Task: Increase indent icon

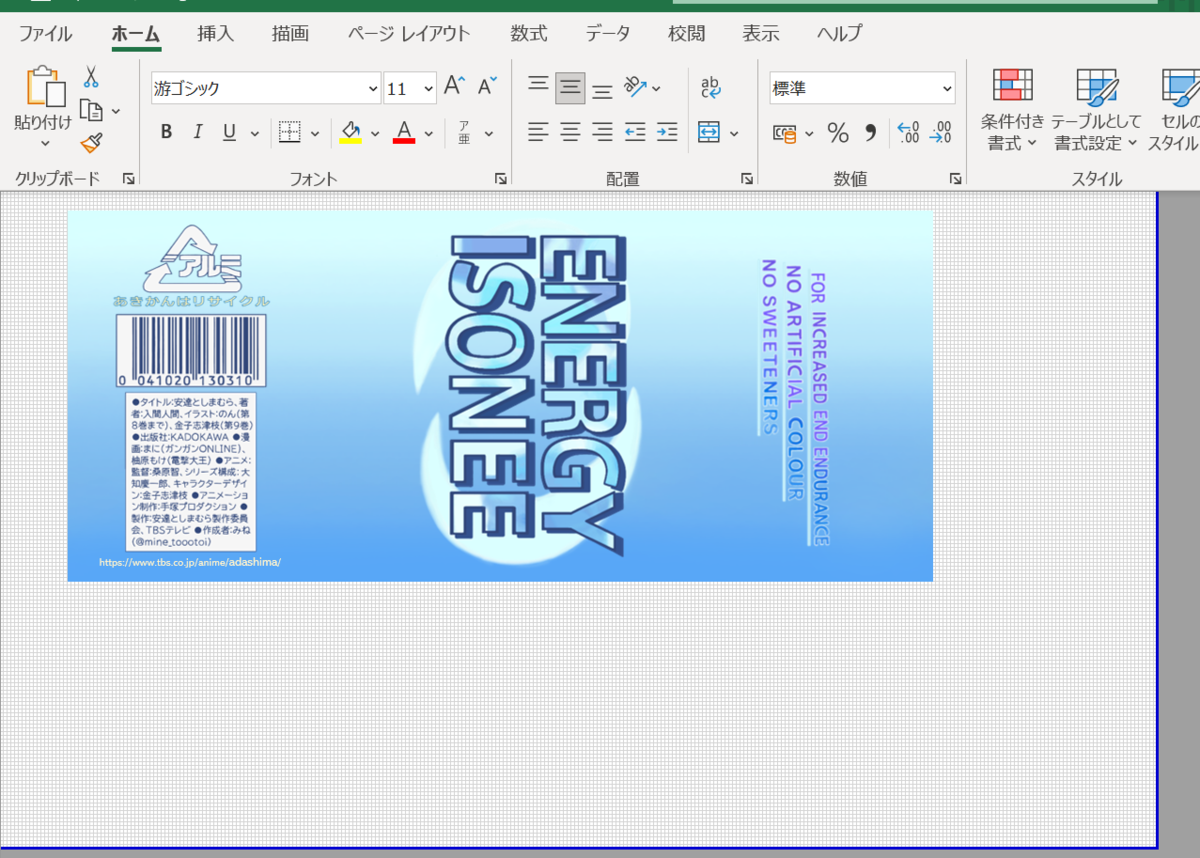Action: tap(667, 131)
